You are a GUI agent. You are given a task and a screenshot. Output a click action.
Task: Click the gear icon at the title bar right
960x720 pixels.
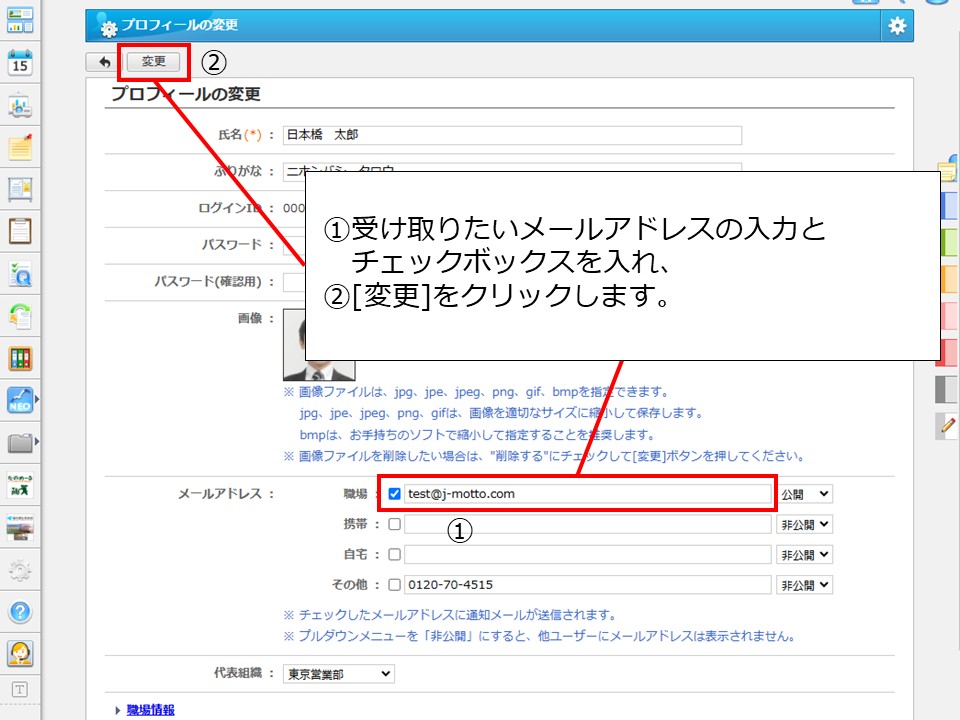point(897,27)
